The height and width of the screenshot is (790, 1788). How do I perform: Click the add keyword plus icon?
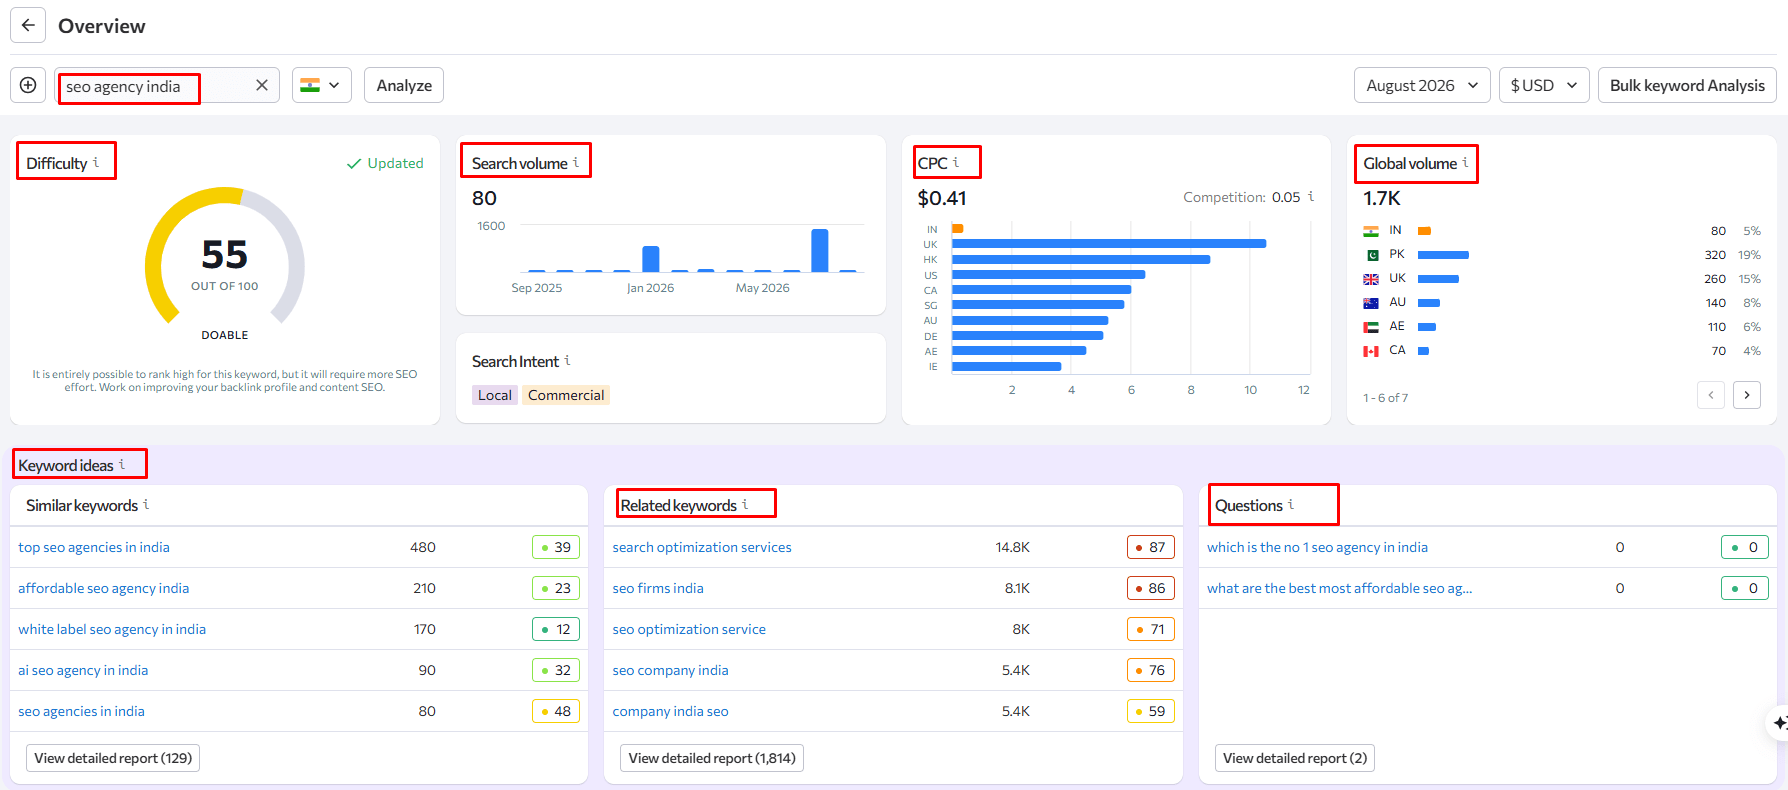(x=28, y=85)
